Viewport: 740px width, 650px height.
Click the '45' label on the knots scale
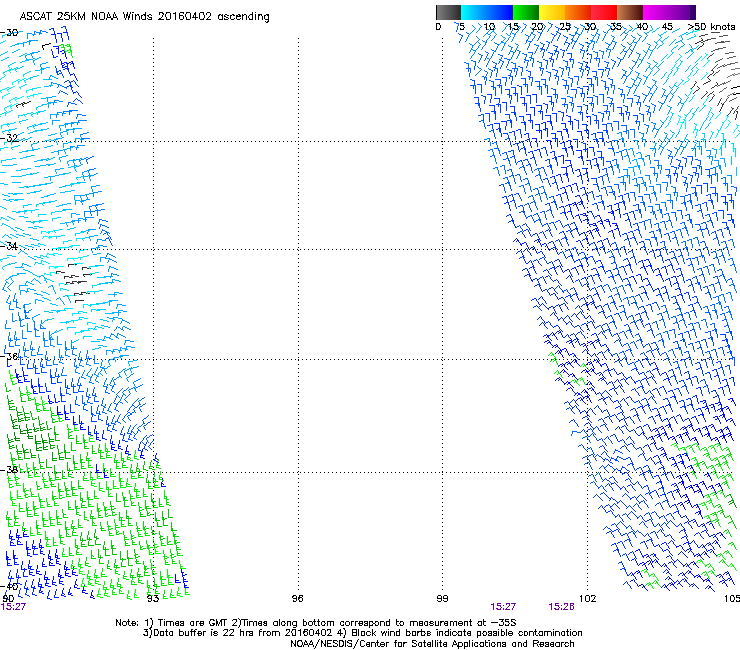(667, 26)
